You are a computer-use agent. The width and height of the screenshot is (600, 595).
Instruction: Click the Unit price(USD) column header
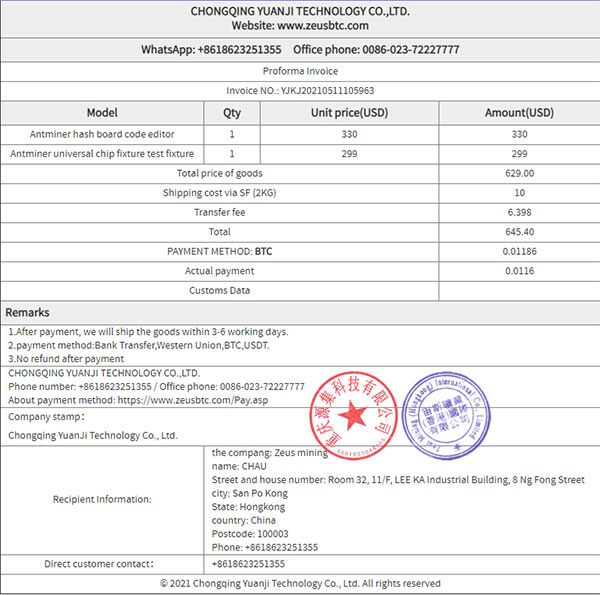(x=350, y=113)
